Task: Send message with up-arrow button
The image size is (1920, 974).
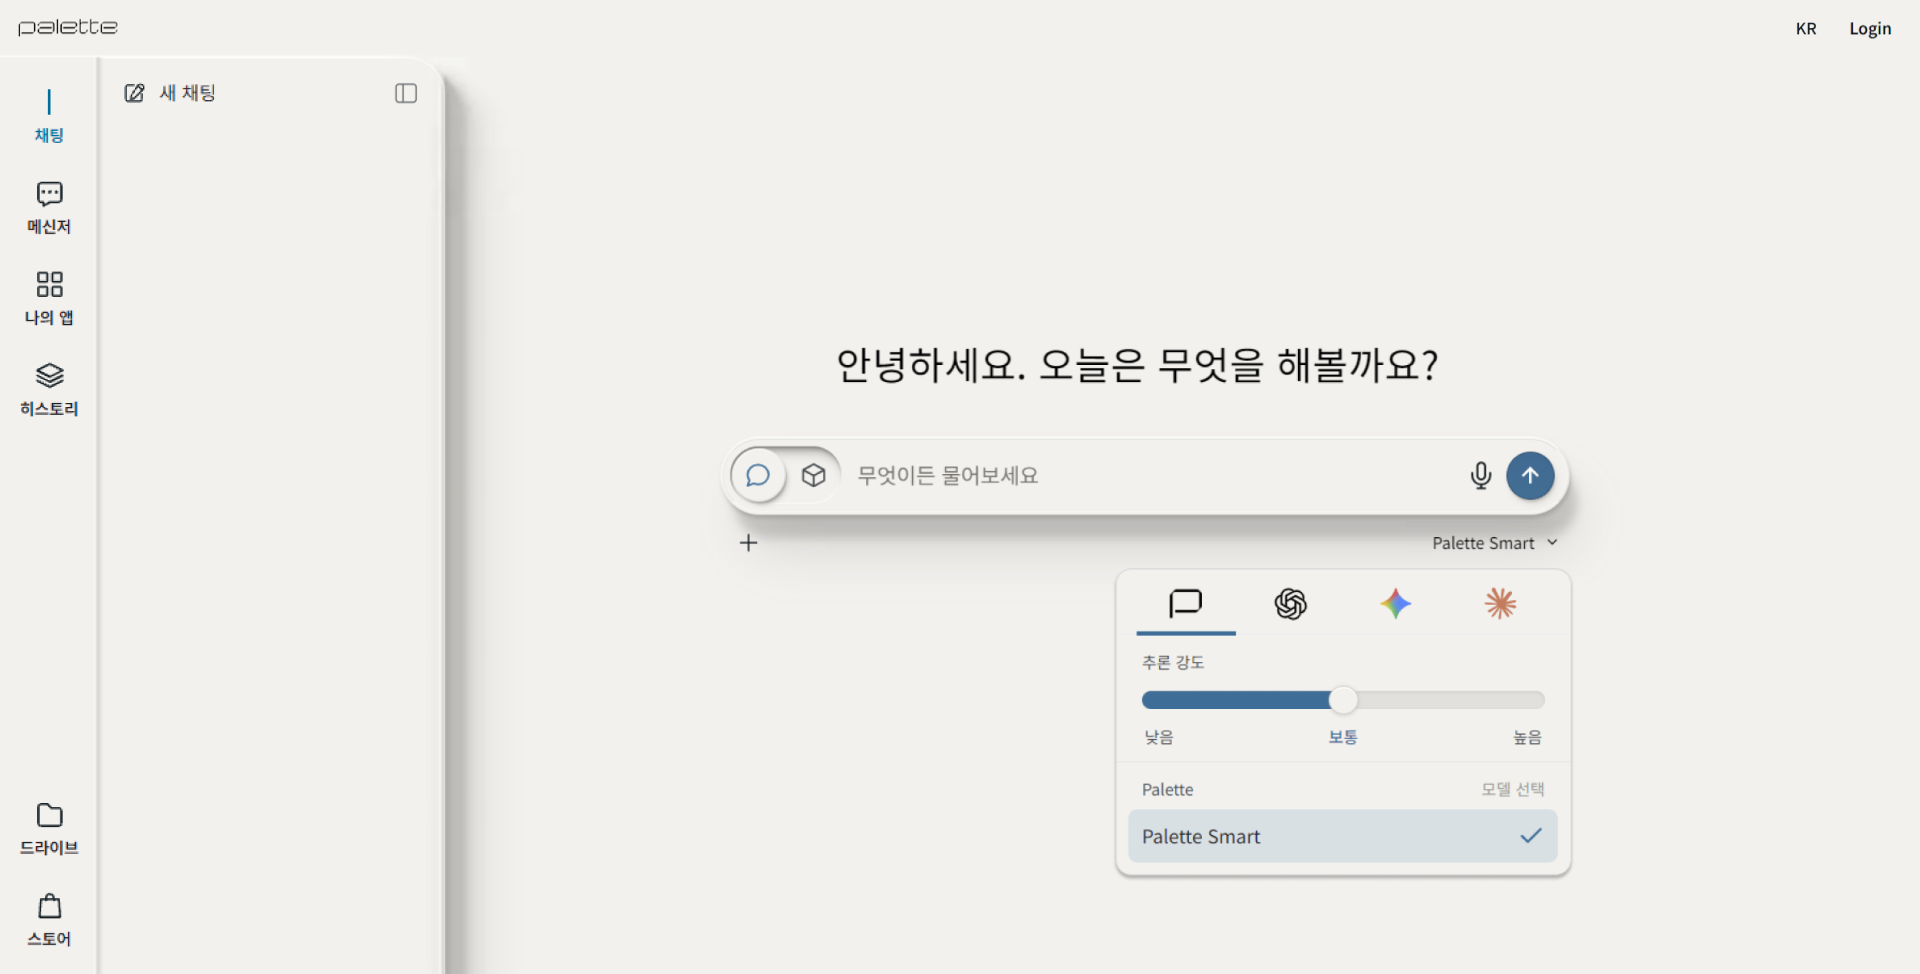Action: [x=1530, y=475]
